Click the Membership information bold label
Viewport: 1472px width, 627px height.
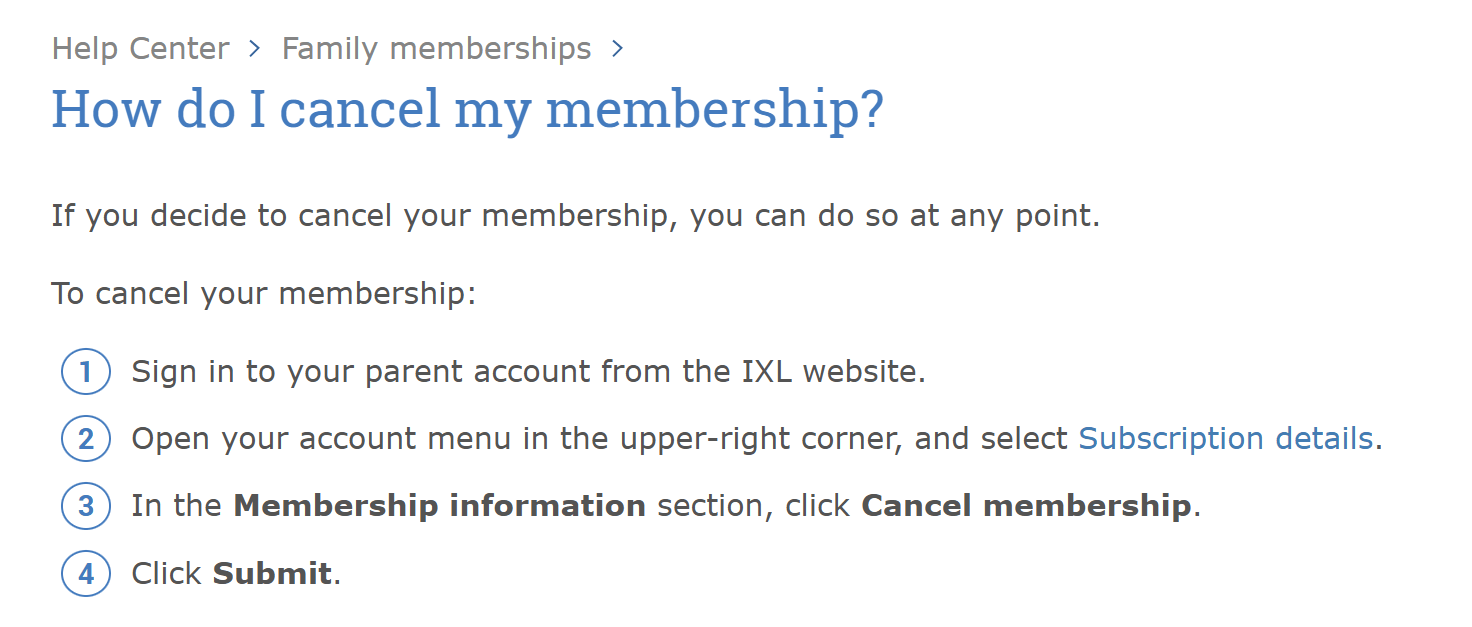click(438, 505)
